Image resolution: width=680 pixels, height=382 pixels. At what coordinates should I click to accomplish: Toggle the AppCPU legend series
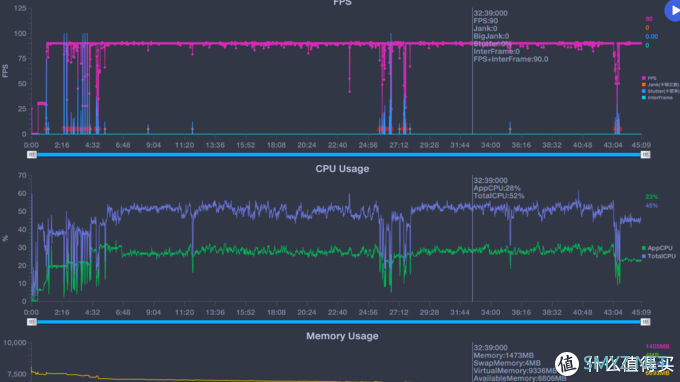[657, 248]
